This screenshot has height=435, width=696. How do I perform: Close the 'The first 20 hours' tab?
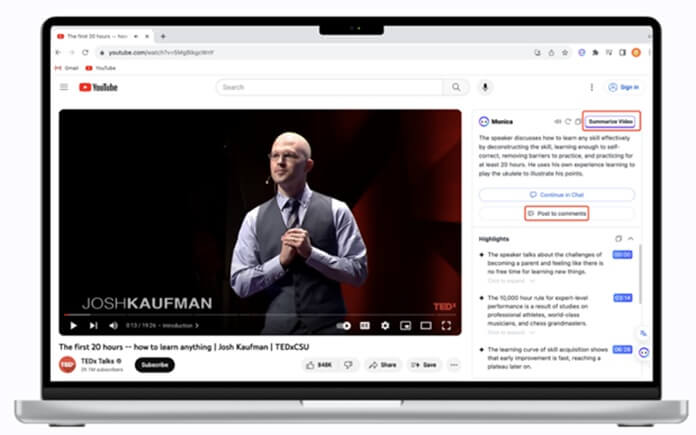[147, 36]
